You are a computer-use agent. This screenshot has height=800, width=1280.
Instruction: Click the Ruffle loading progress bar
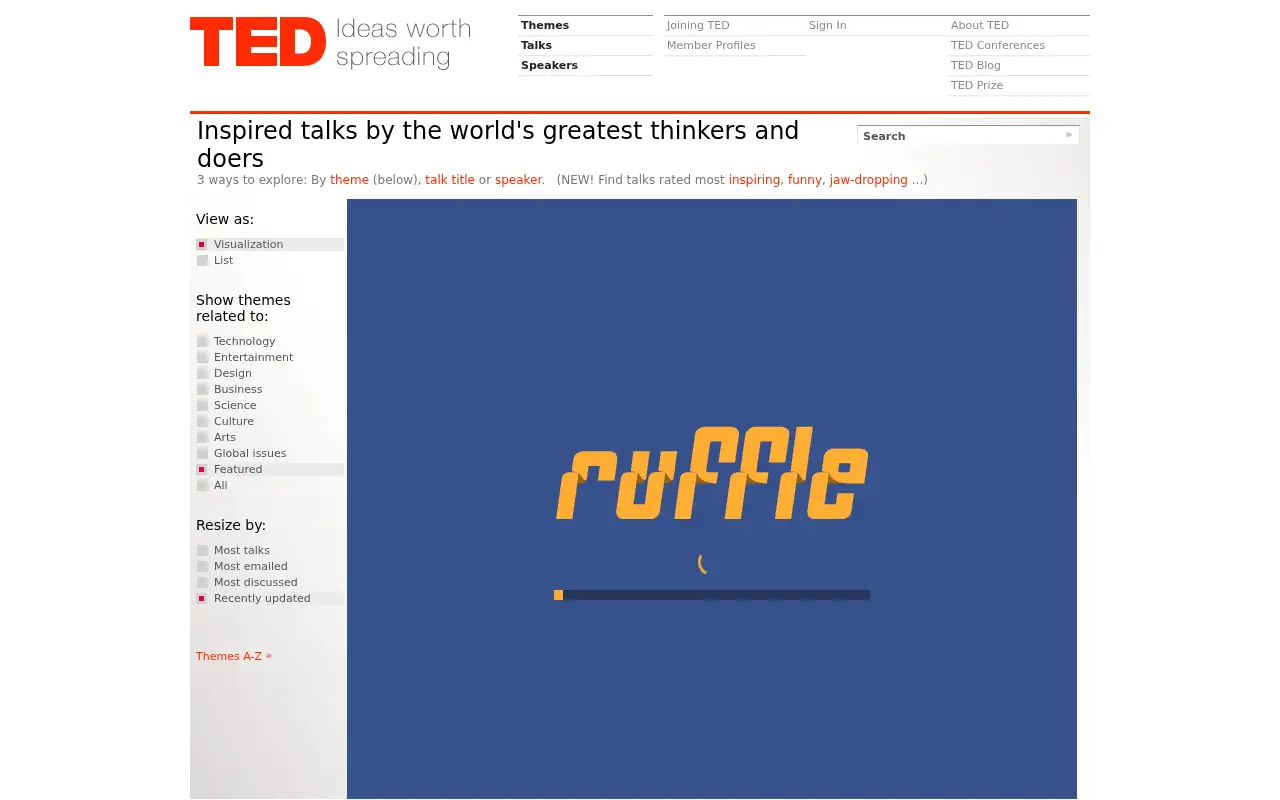[x=712, y=595]
